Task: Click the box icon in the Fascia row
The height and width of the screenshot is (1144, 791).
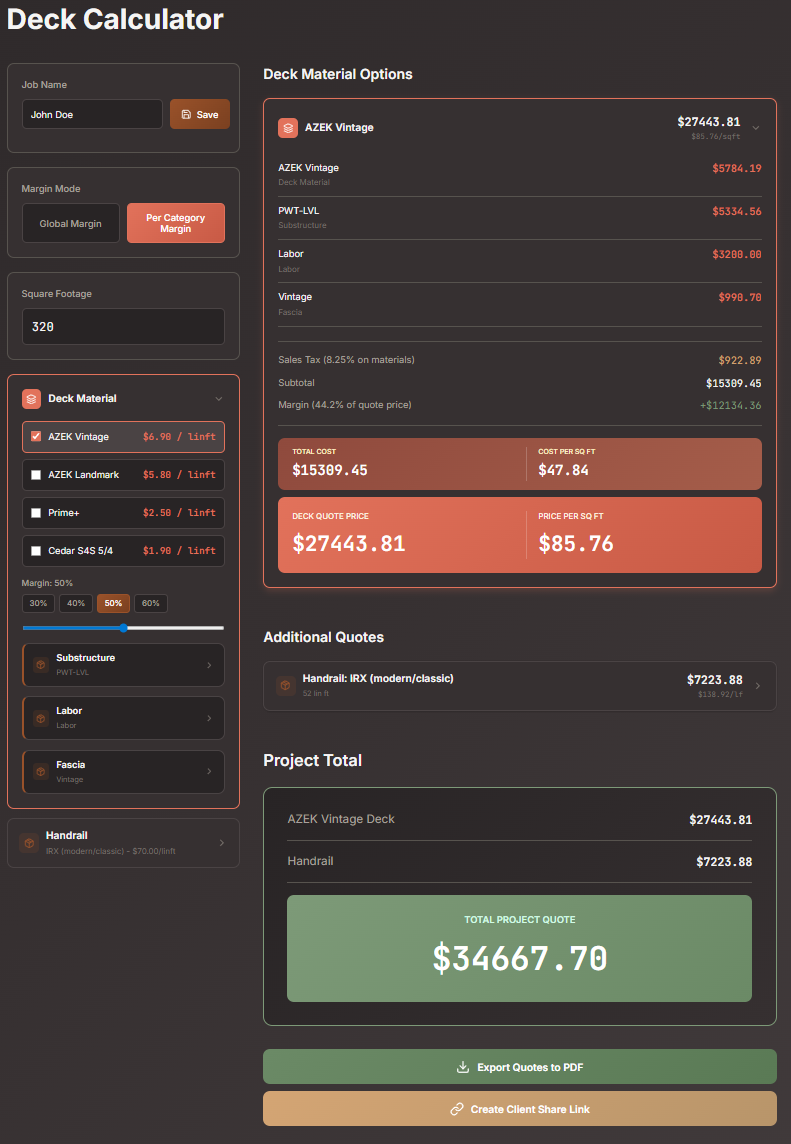Action: 42,771
